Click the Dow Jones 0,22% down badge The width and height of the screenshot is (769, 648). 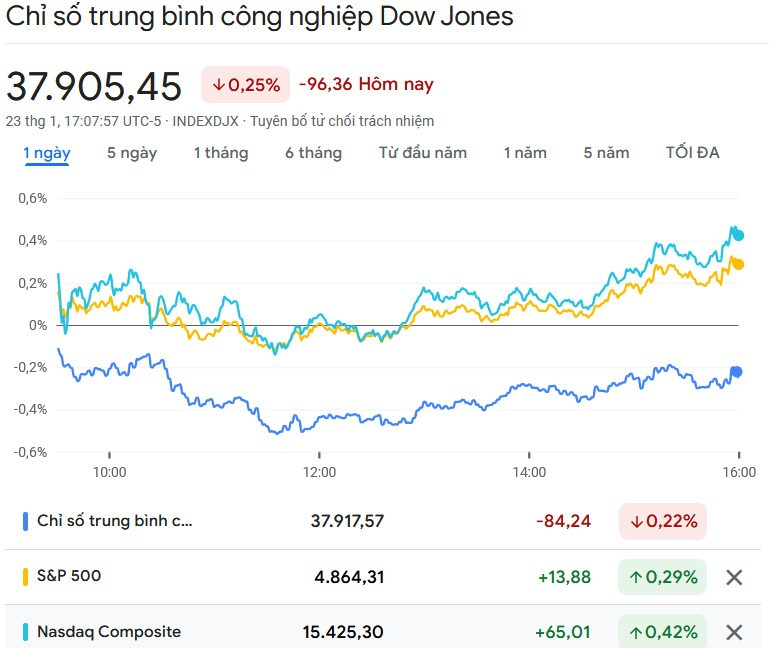[662, 521]
